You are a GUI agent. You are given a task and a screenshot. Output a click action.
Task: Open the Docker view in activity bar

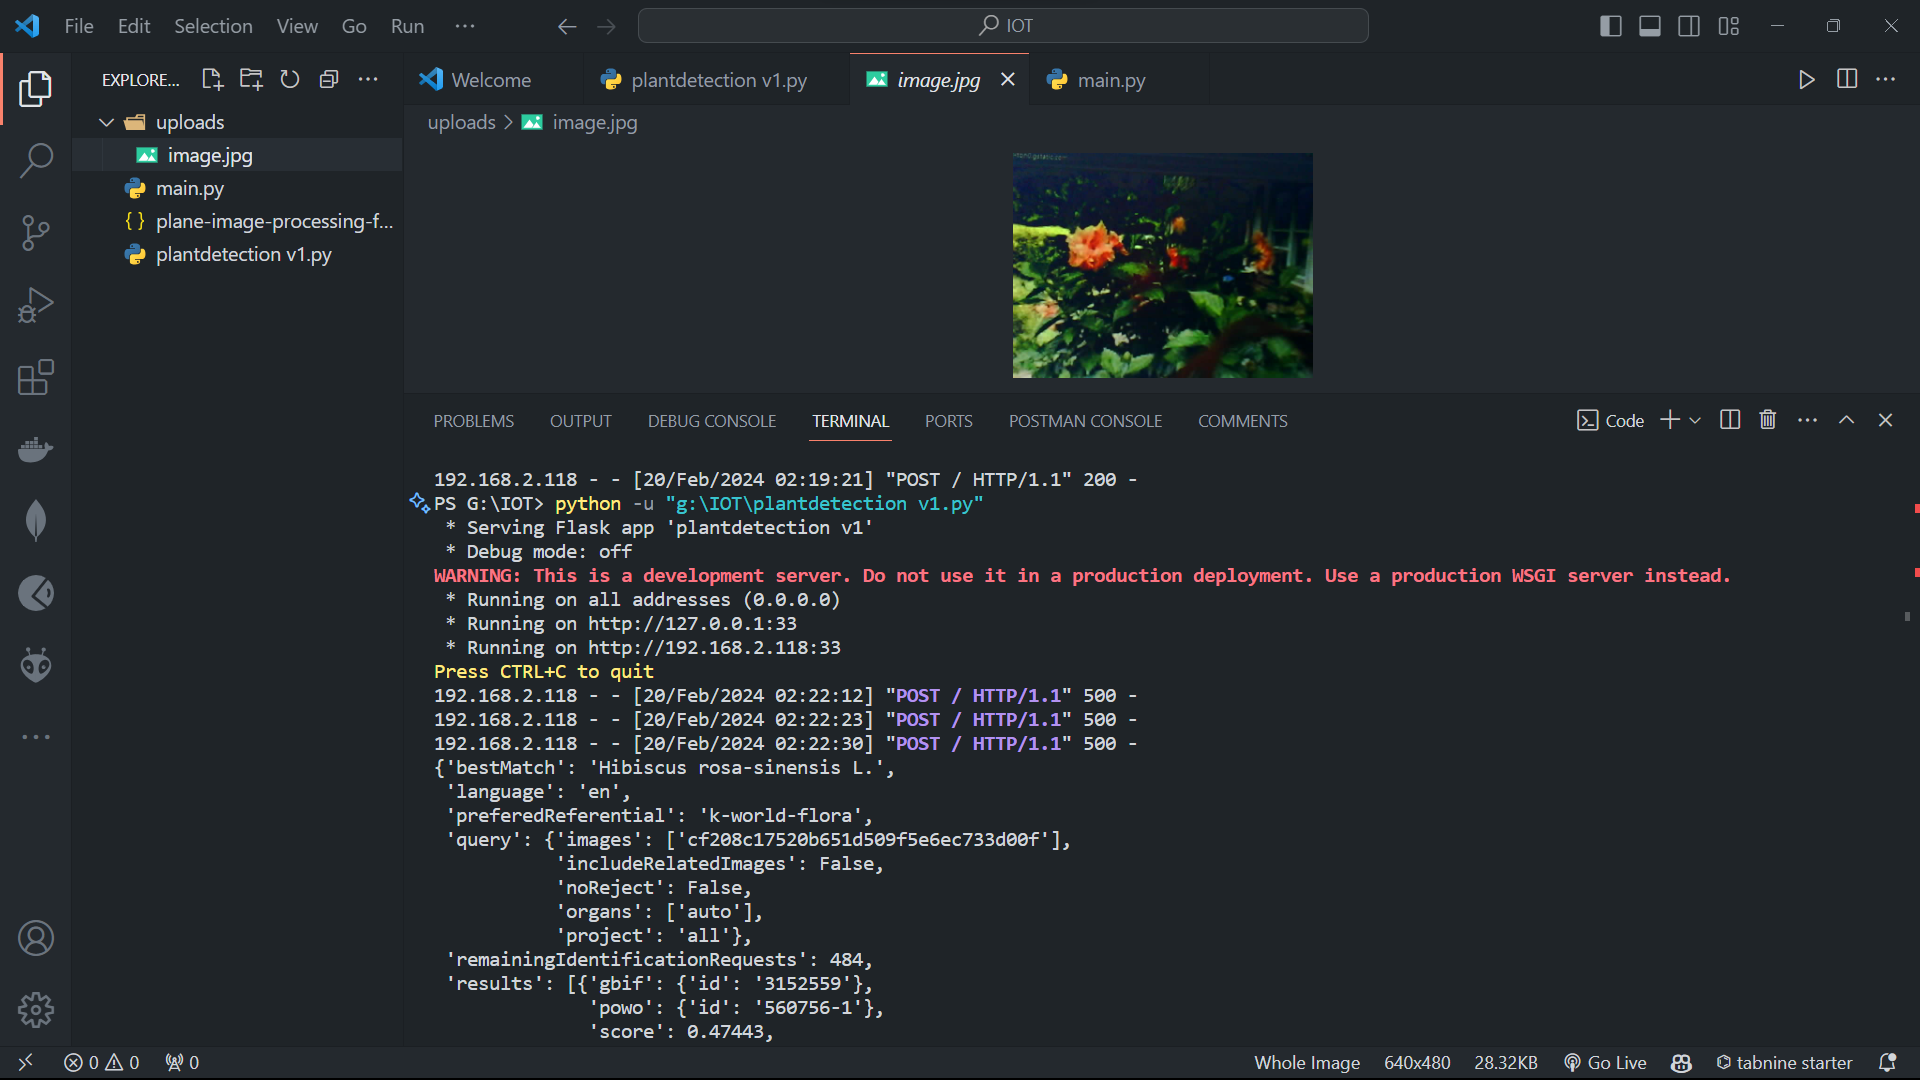pos(36,449)
